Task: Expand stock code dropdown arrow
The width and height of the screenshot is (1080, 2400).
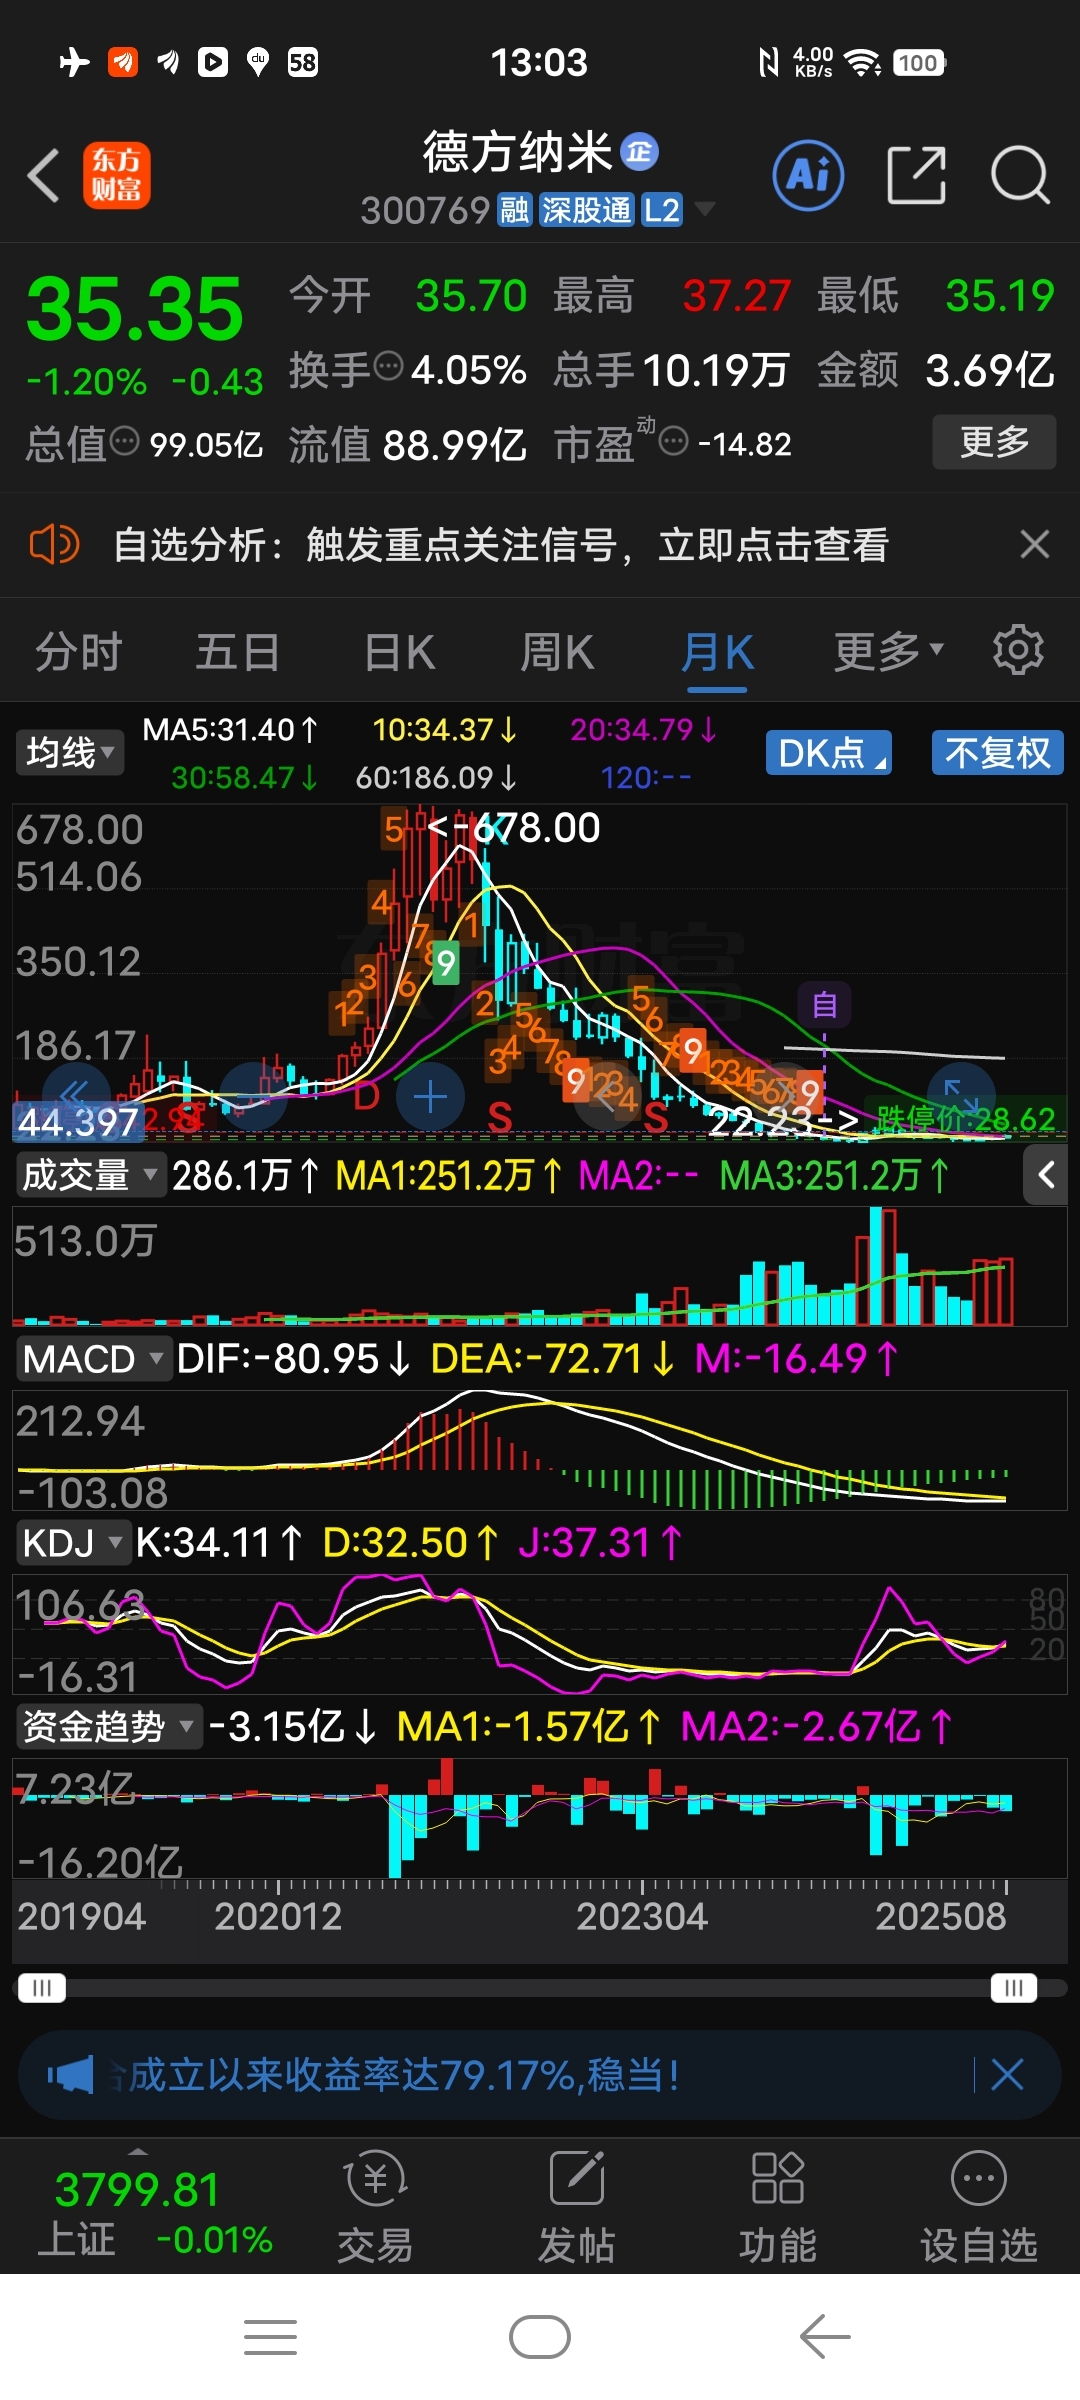Action: [x=705, y=209]
